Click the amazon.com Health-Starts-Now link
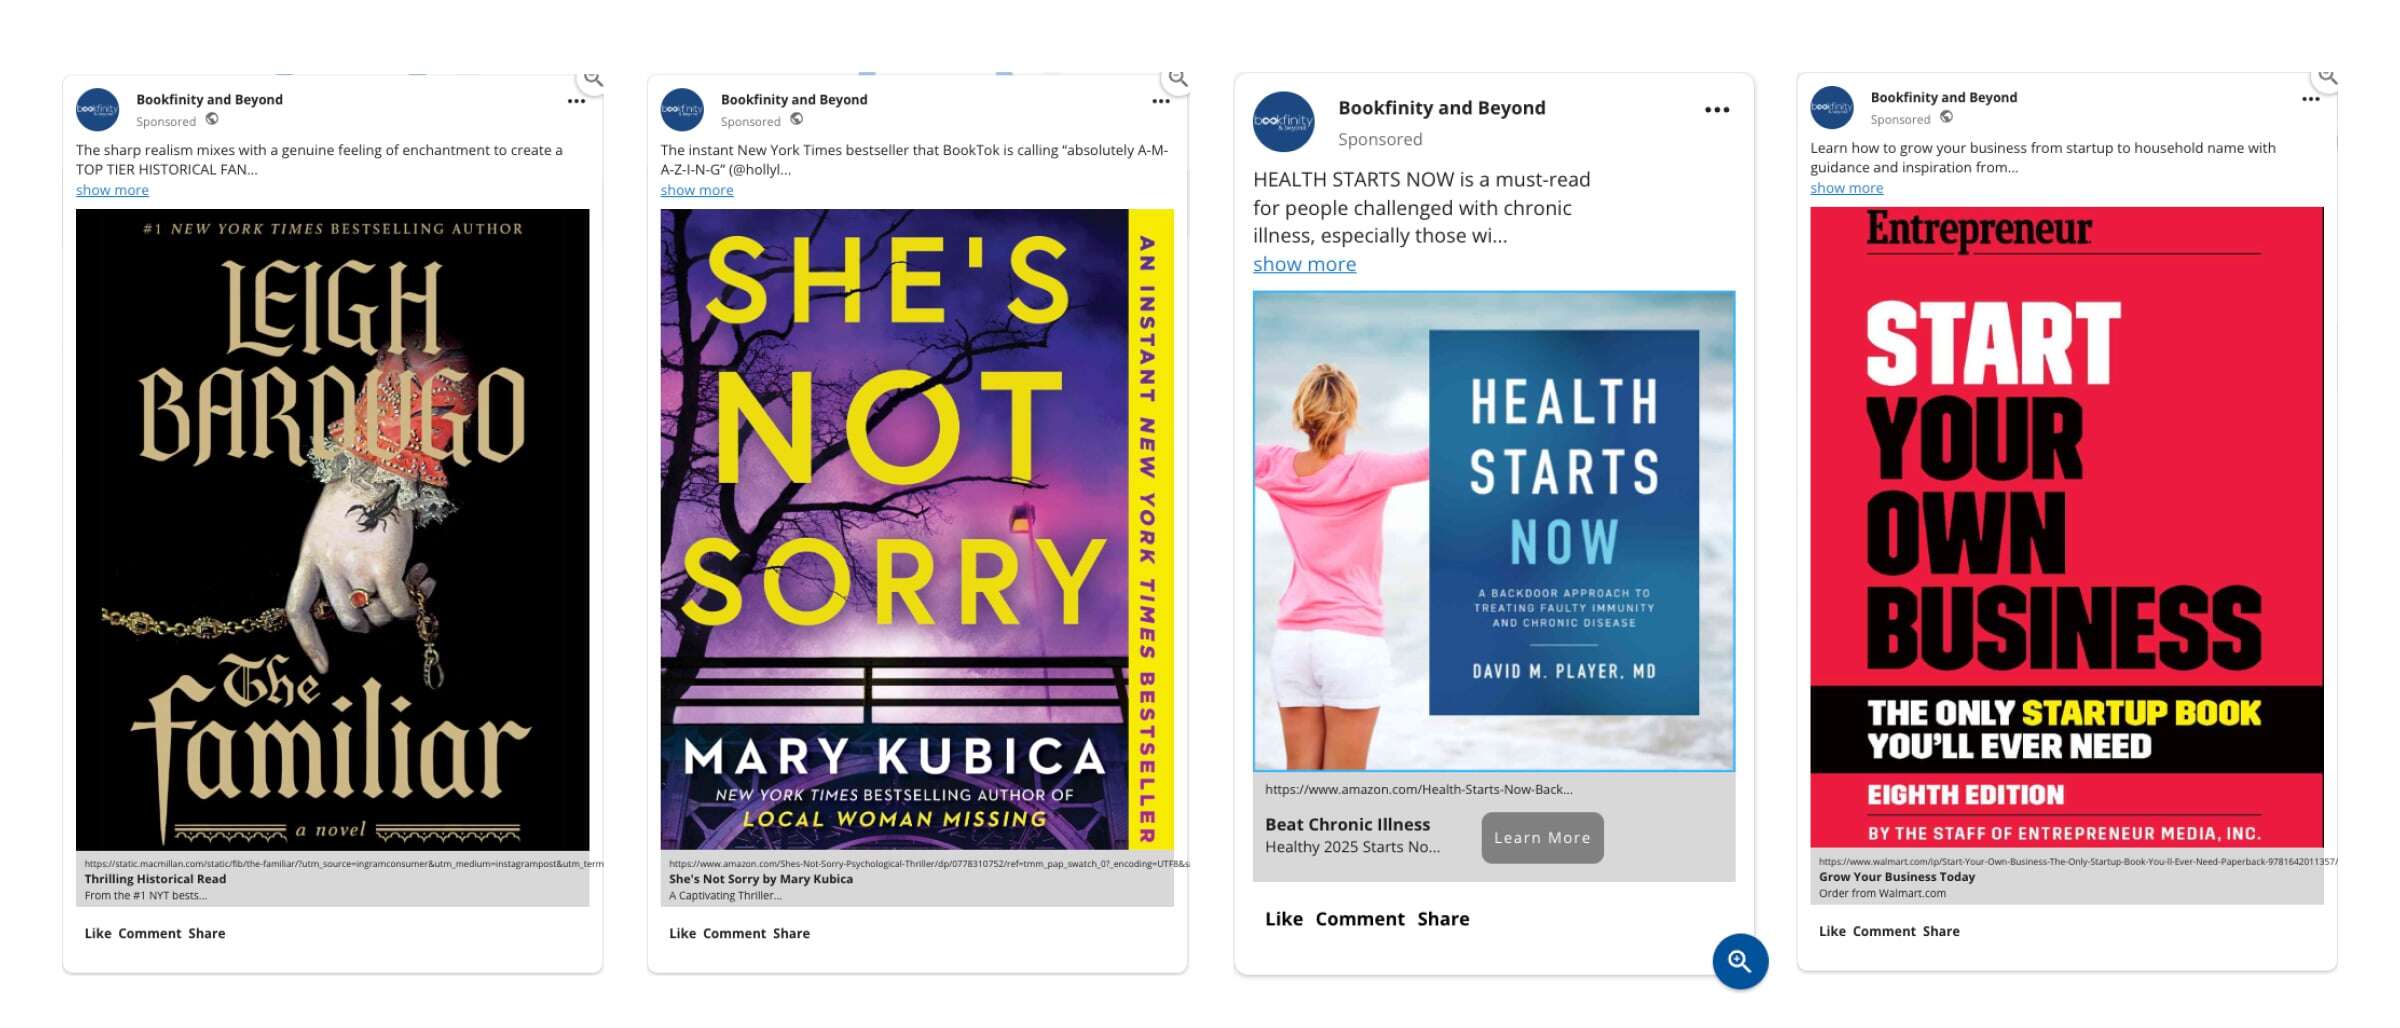Image resolution: width=2400 pixels, height=1028 pixels. [x=1418, y=789]
